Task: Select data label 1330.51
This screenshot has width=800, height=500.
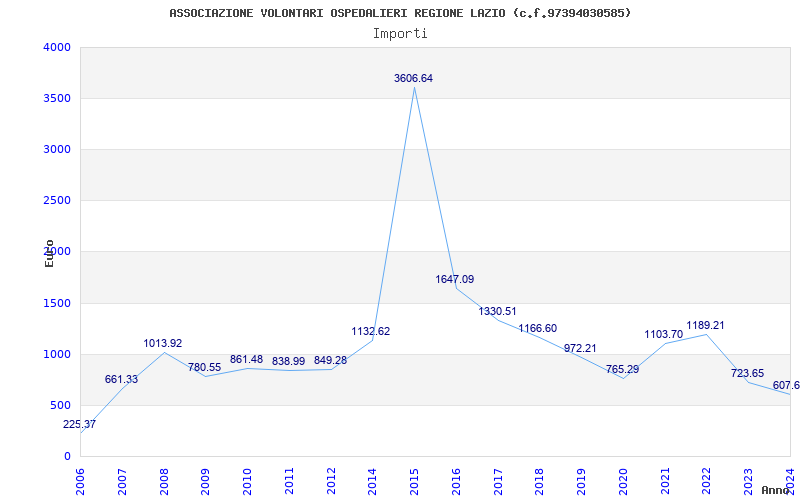Action: click(497, 312)
